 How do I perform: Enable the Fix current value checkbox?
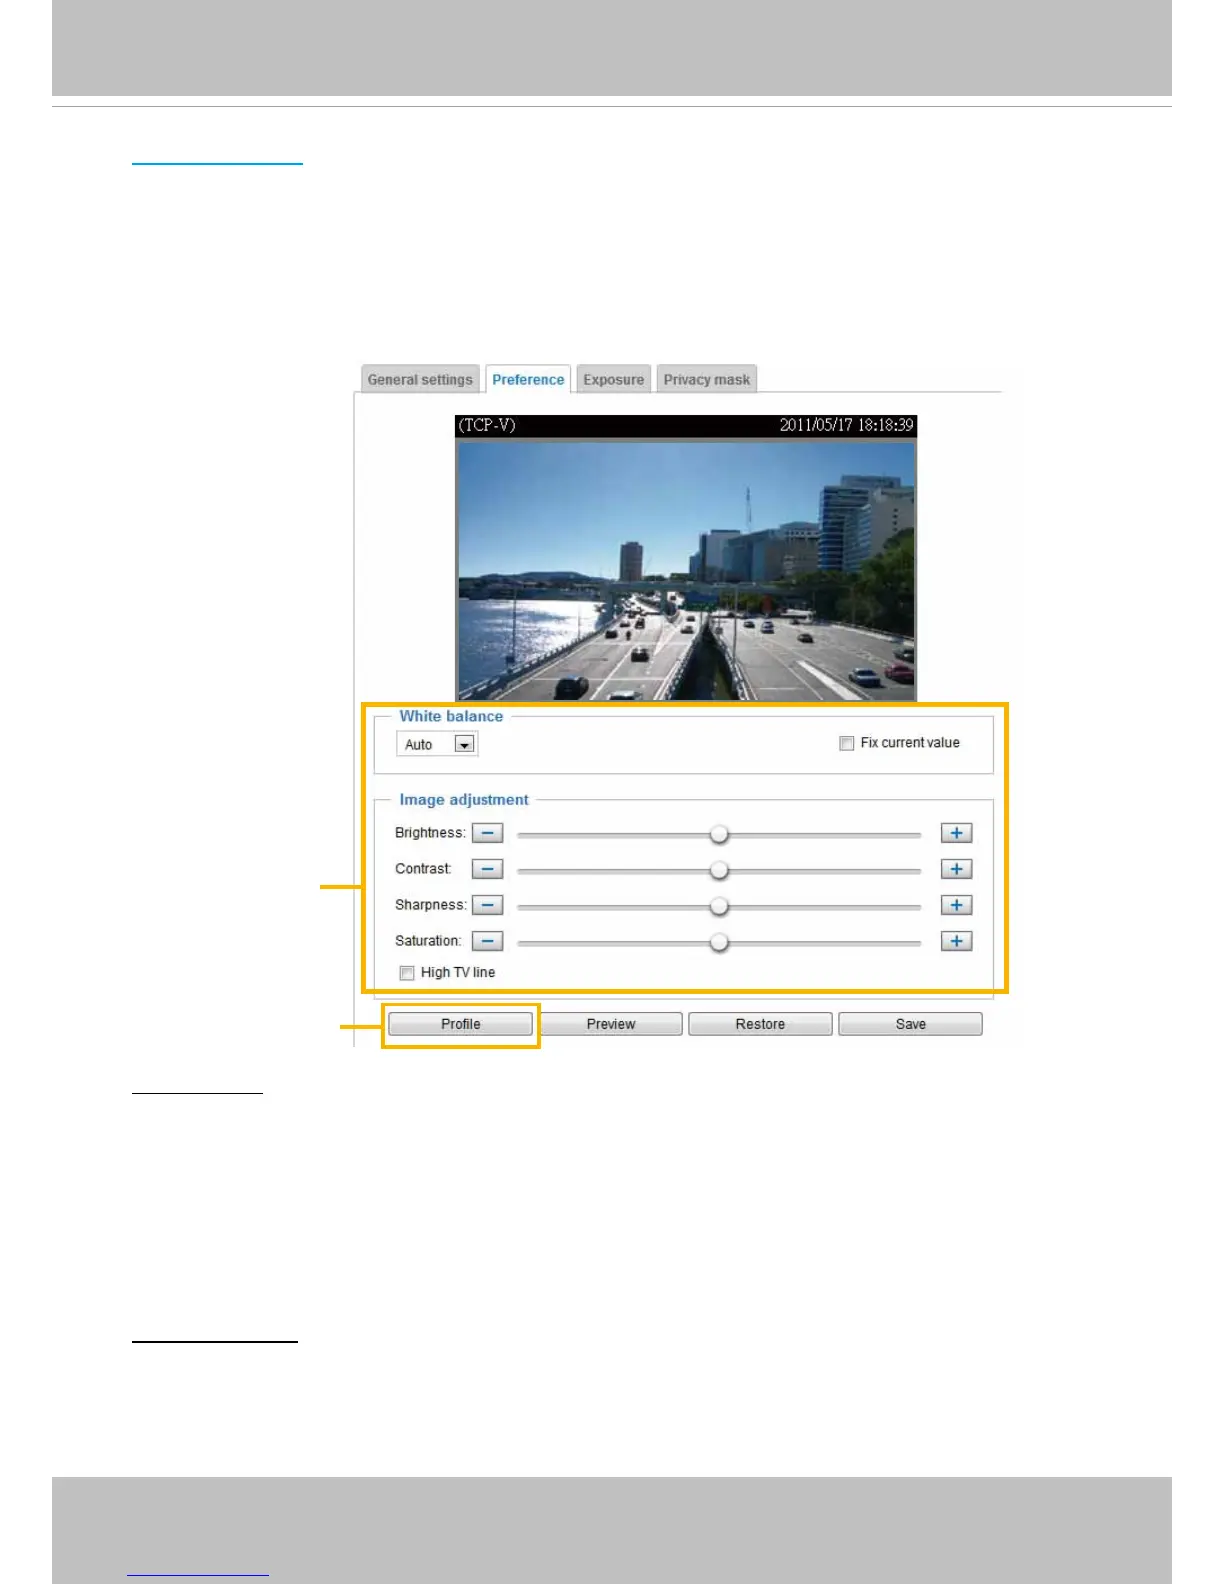tap(847, 743)
